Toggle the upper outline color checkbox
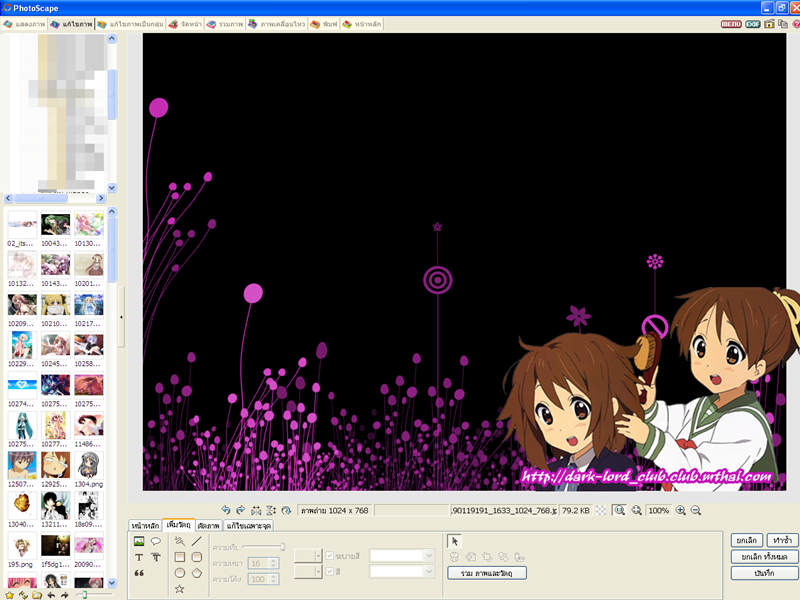The image size is (800, 600). (330, 556)
